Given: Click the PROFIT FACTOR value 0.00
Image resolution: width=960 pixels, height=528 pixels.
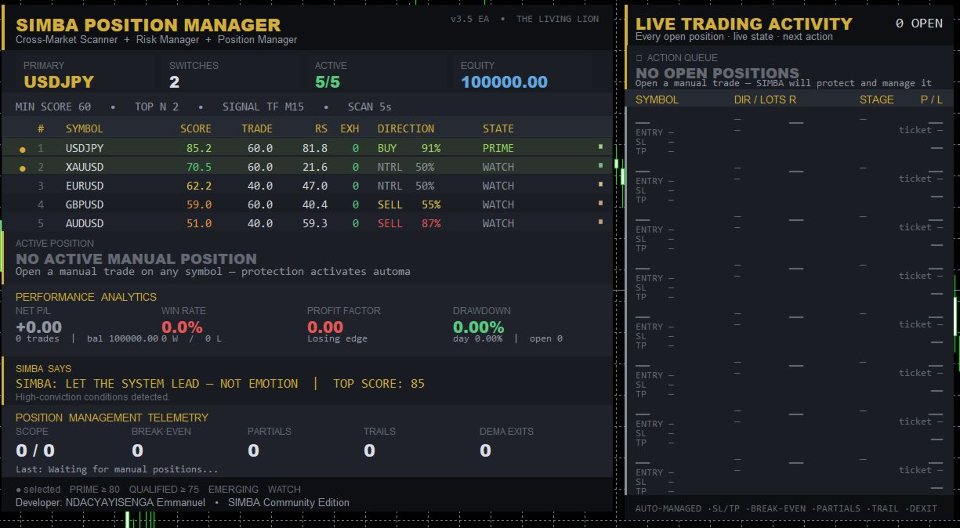Looking at the screenshot, I should (x=325, y=327).
